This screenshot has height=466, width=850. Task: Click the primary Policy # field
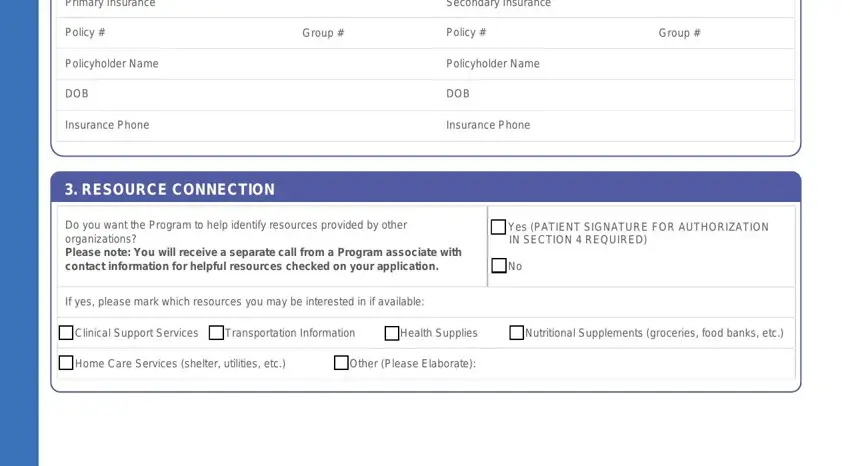pos(201,33)
